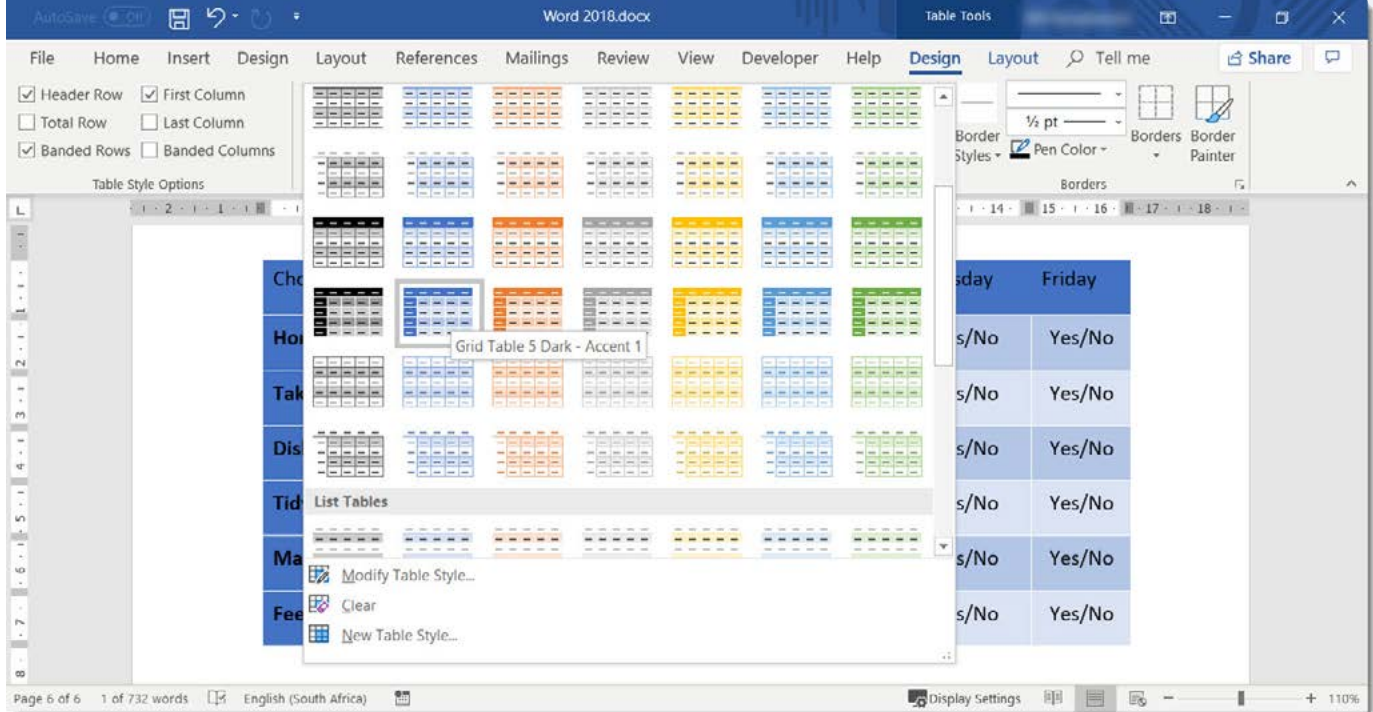Viewport: 1373px width, 712px height.
Task: Click the zoom slider handle
Action: 1242,698
